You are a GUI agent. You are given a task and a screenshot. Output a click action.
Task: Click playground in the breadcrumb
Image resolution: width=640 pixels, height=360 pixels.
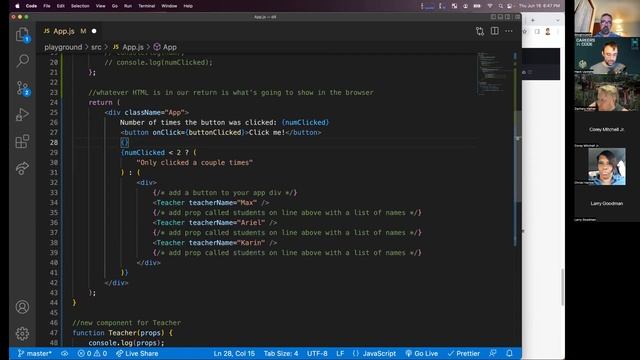63,47
